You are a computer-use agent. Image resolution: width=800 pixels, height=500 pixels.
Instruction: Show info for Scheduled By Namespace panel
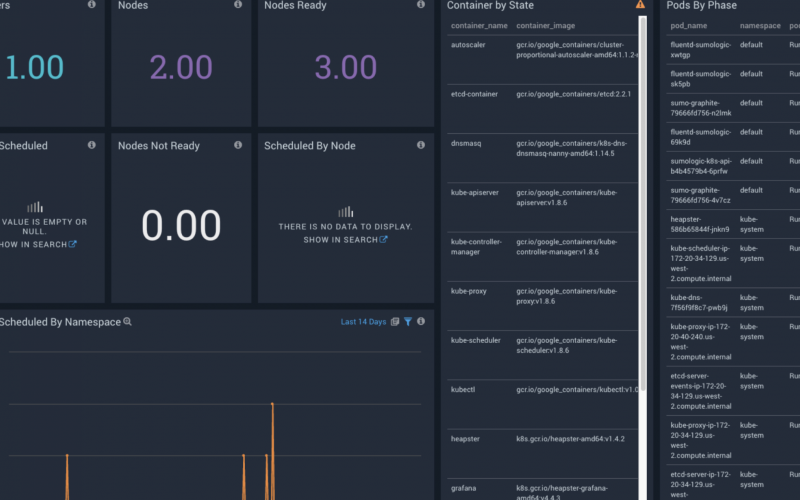[x=421, y=322]
